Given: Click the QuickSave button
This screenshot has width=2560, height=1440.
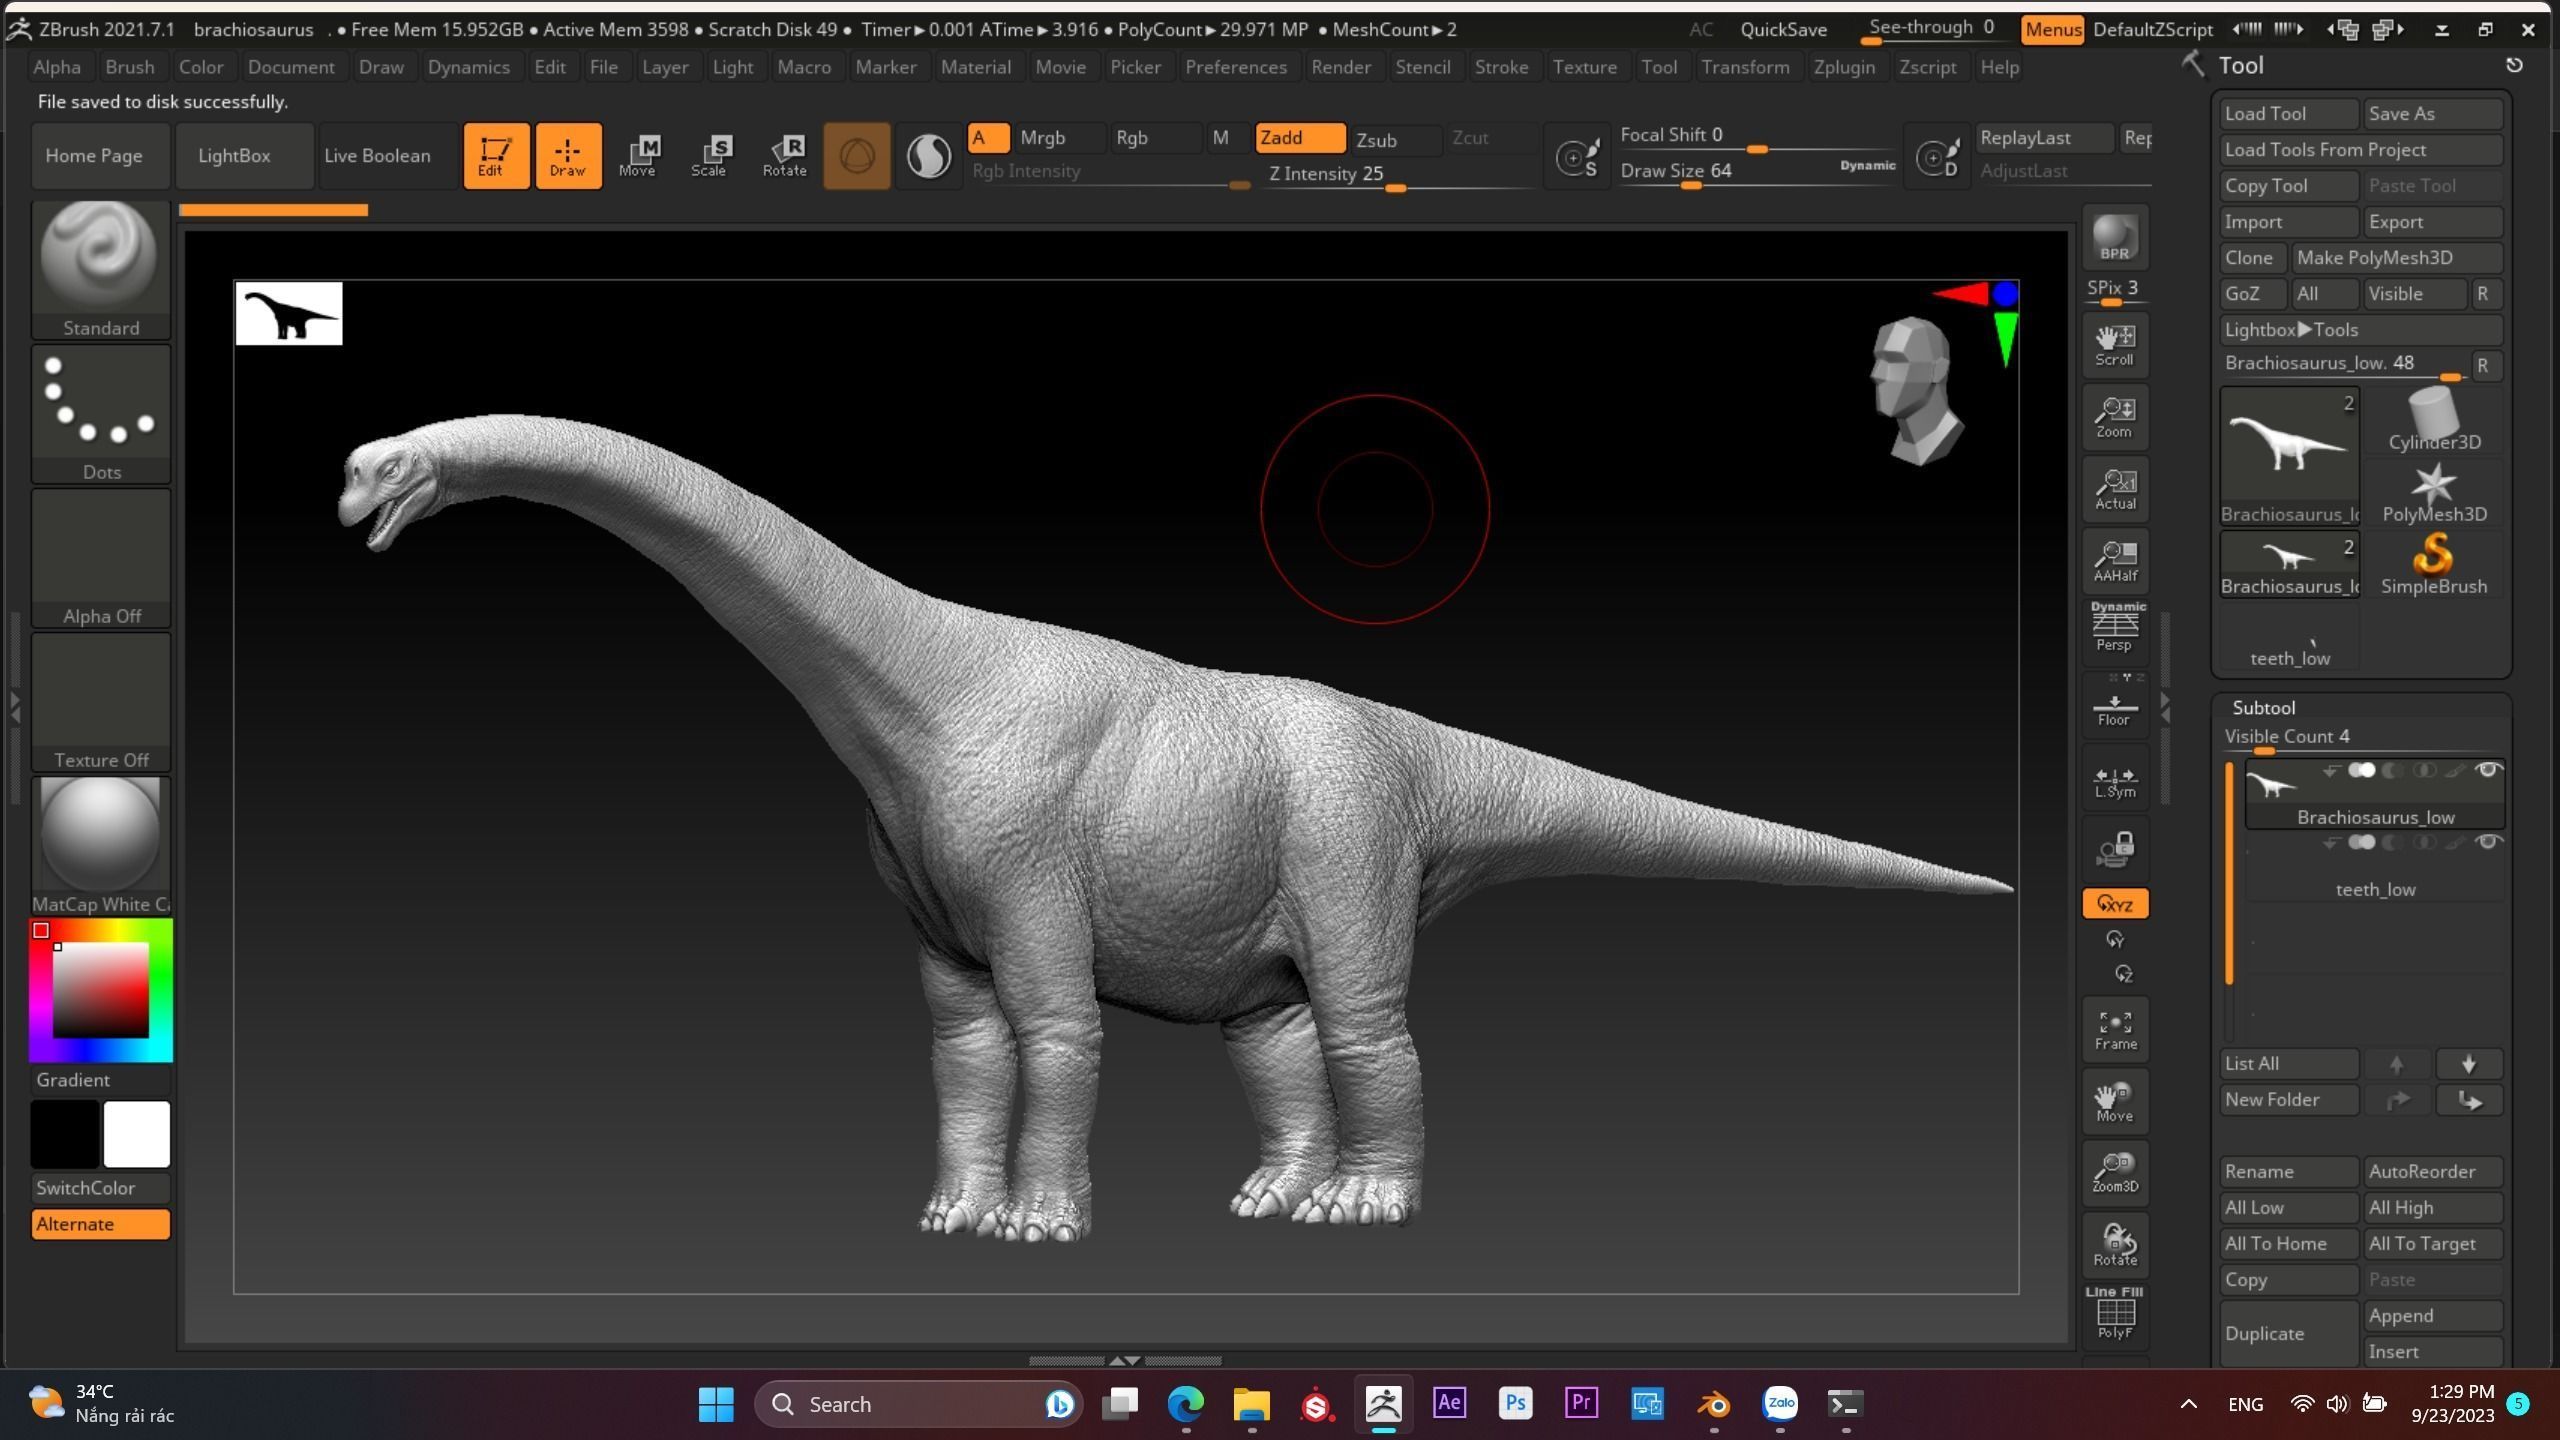Looking at the screenshot, I should [x=1783, y=29].
